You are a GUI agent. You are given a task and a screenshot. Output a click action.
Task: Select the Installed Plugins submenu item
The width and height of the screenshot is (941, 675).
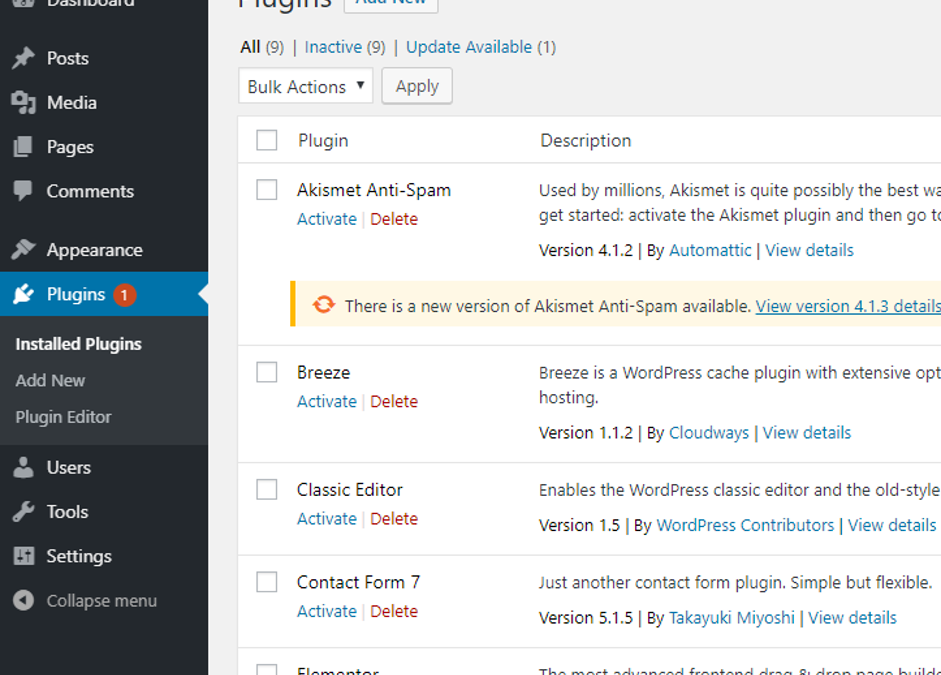point(79,344)
